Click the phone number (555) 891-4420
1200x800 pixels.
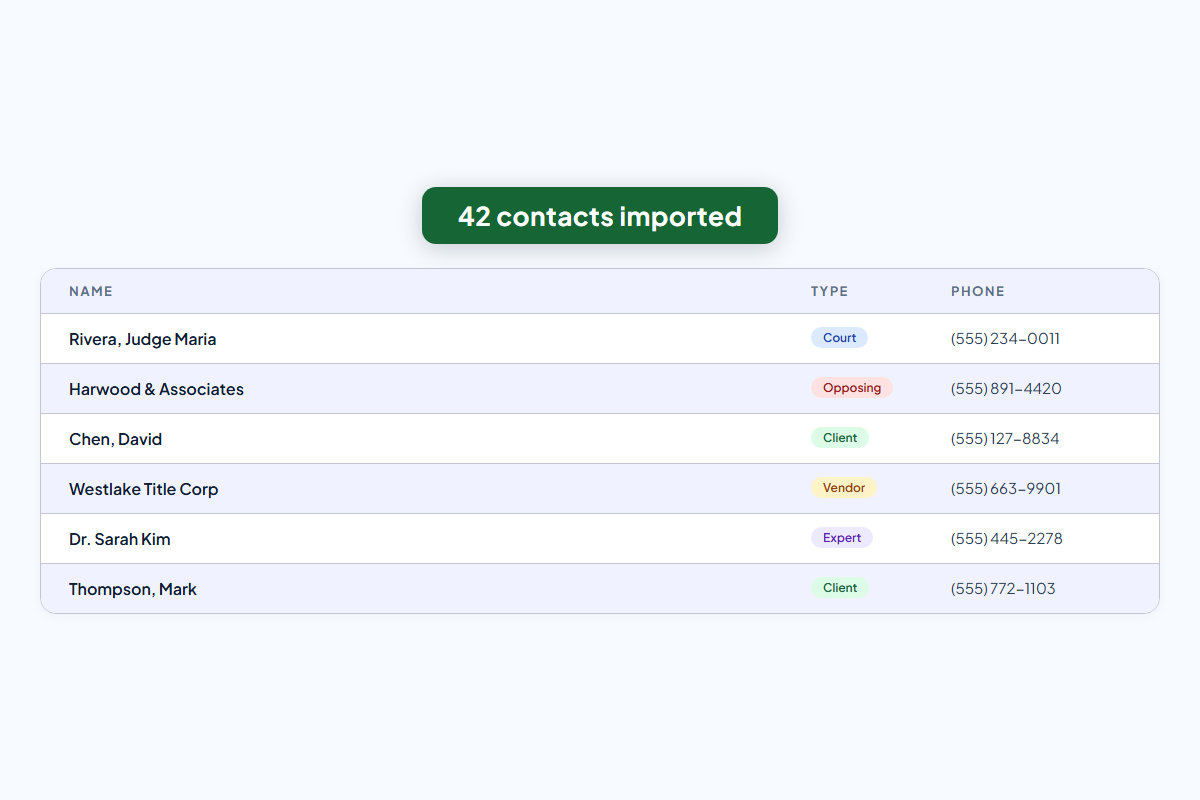tap(1006, 389)
